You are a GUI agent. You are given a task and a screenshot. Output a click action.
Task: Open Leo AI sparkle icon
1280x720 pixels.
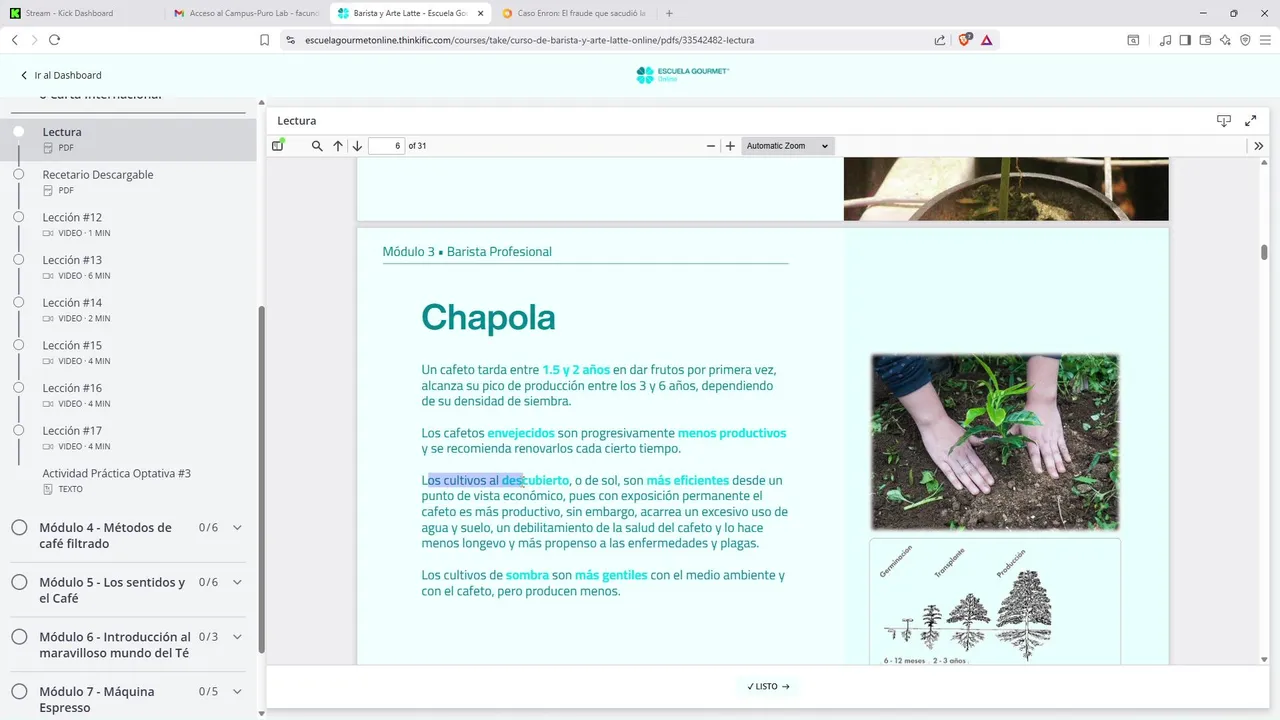click(x=1225, y=40)
